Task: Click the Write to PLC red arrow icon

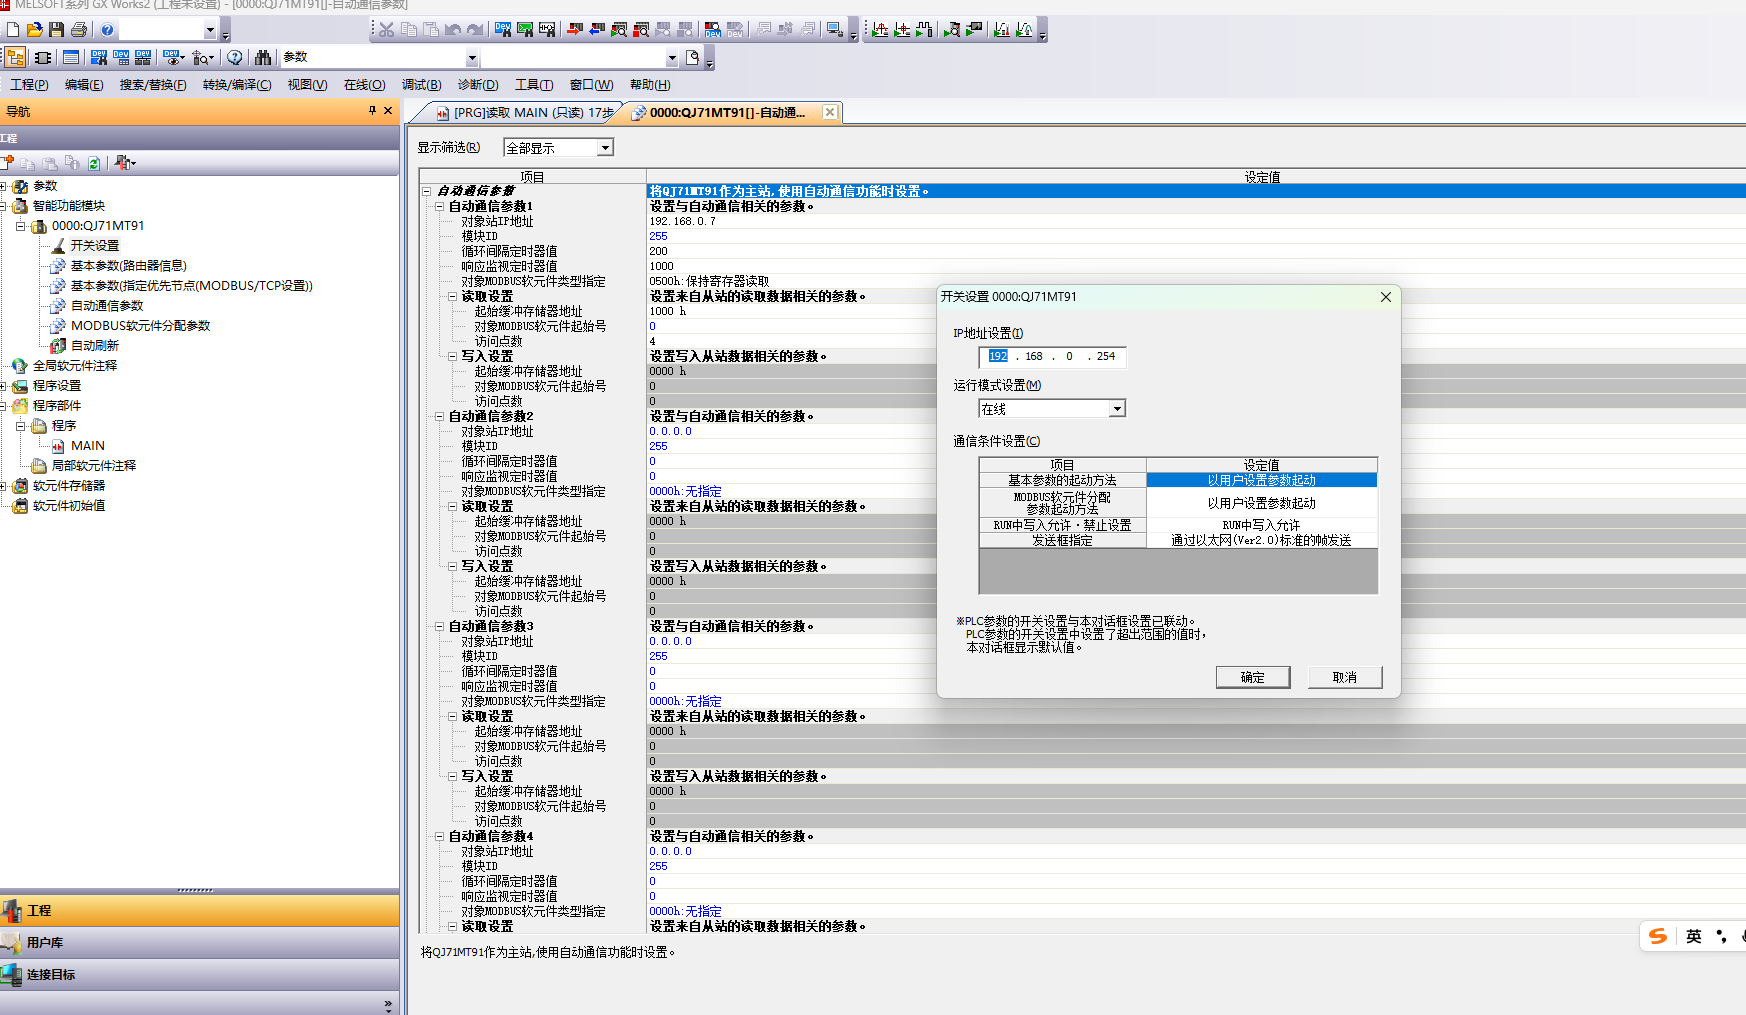Action: [x=575, y=30]
